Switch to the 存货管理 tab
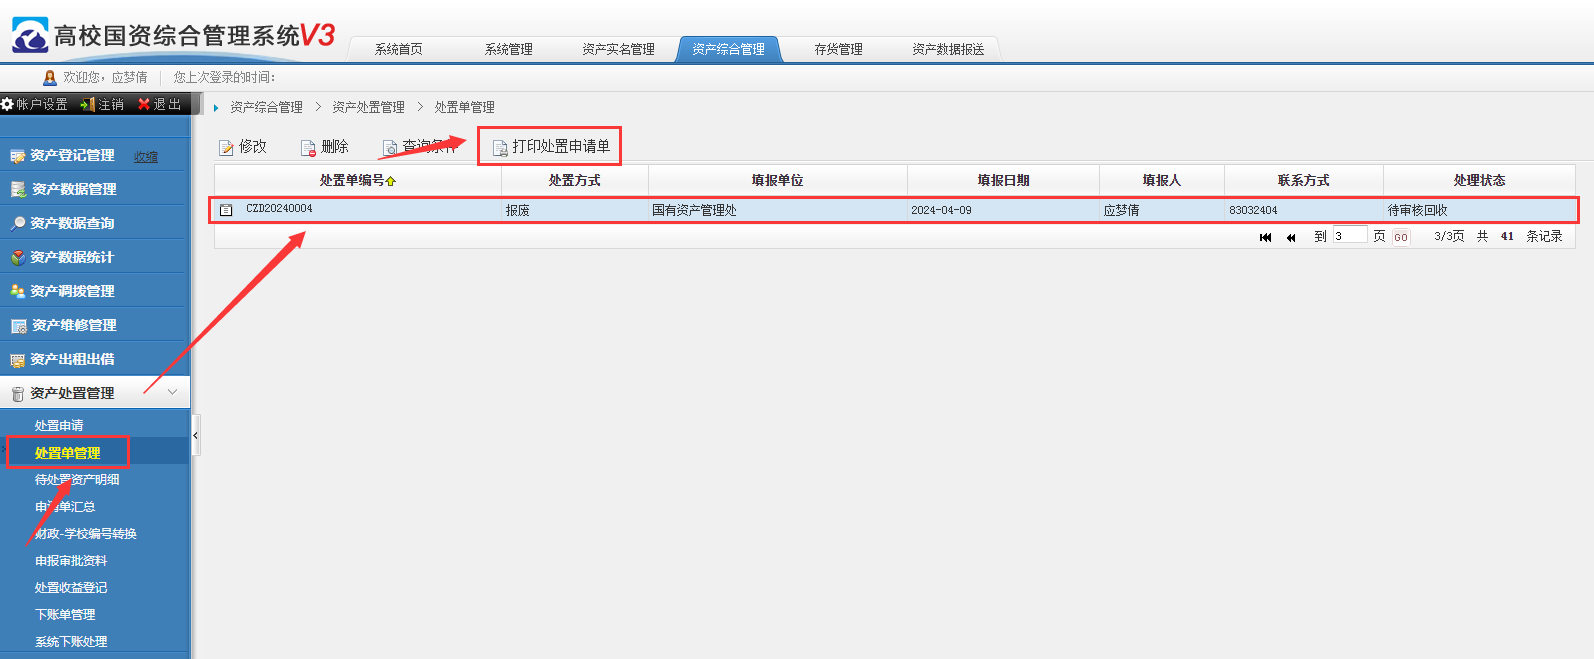Screen dimensions: 1594x659 click(838, 49)
